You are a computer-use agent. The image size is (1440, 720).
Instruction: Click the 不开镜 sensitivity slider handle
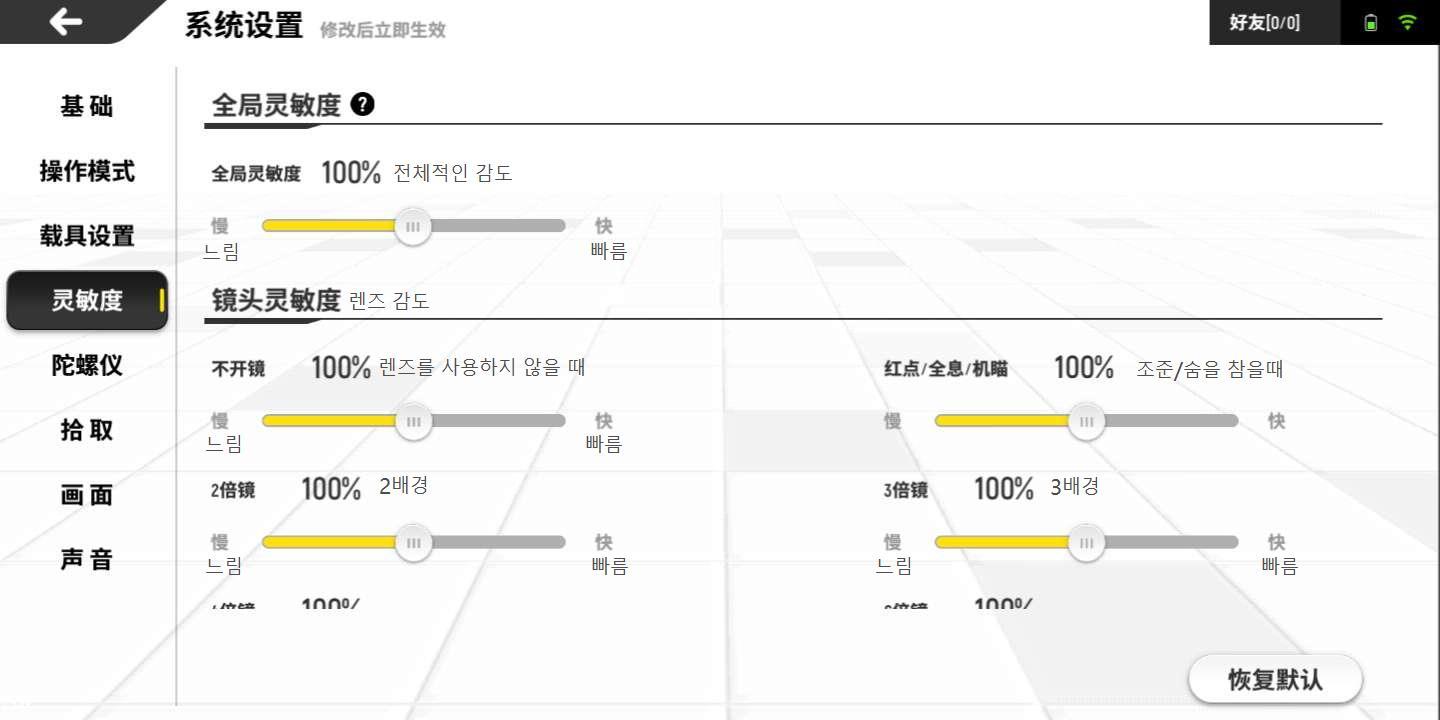(x=412, y=422)
